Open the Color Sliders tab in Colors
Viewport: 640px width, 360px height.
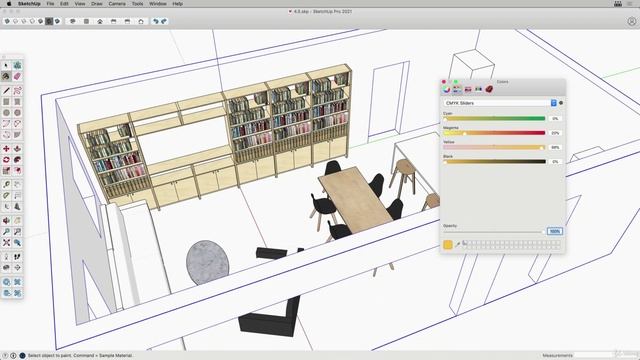[x=457, y=89]
